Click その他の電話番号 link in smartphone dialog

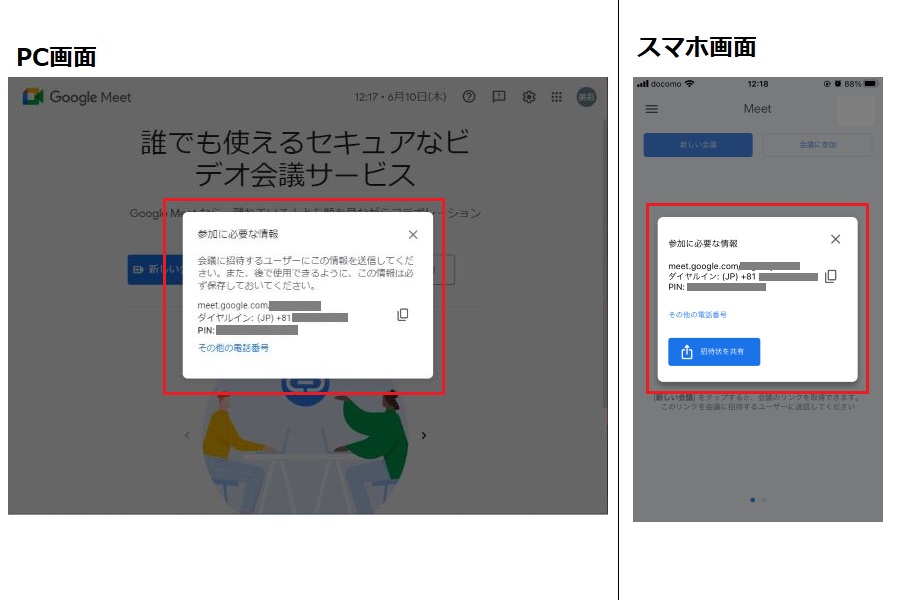(x=697, y=315)
